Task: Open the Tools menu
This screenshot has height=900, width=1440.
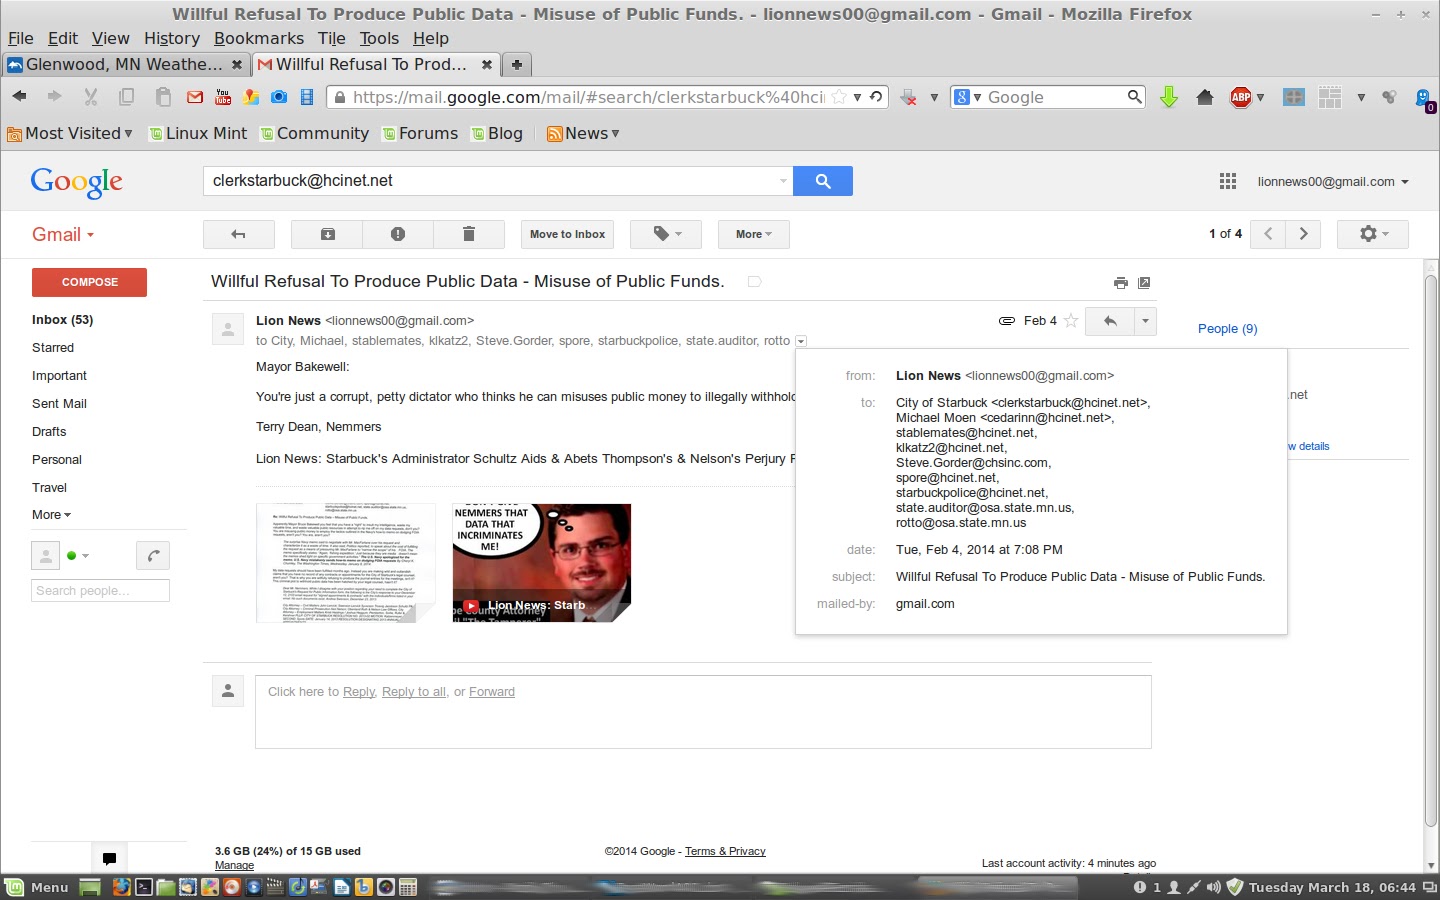Action: 379,38
